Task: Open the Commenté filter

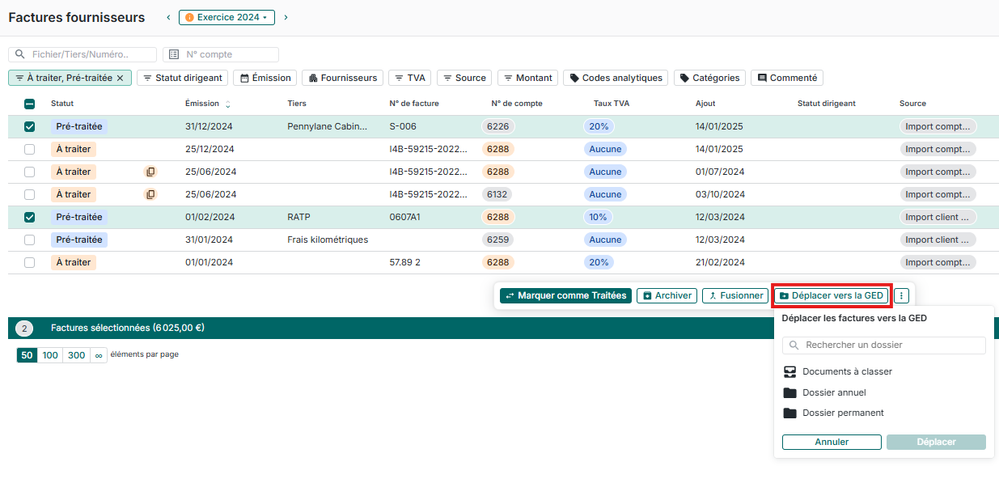Action: point(787,78)
